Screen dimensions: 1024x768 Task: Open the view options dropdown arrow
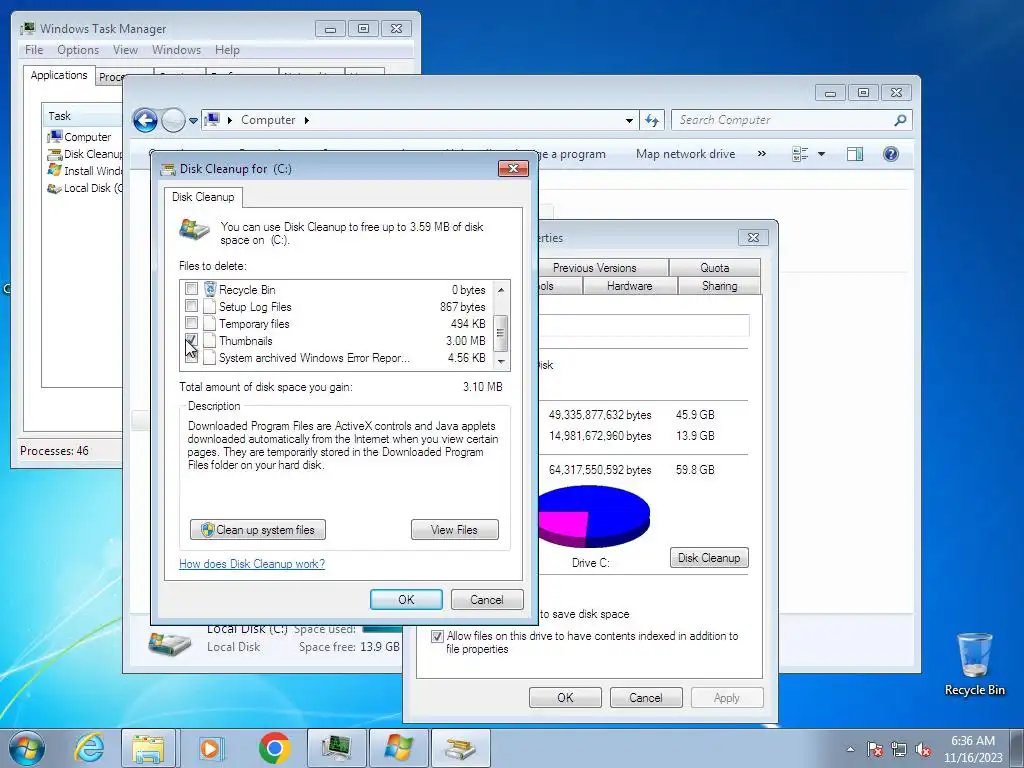point(822,154)
